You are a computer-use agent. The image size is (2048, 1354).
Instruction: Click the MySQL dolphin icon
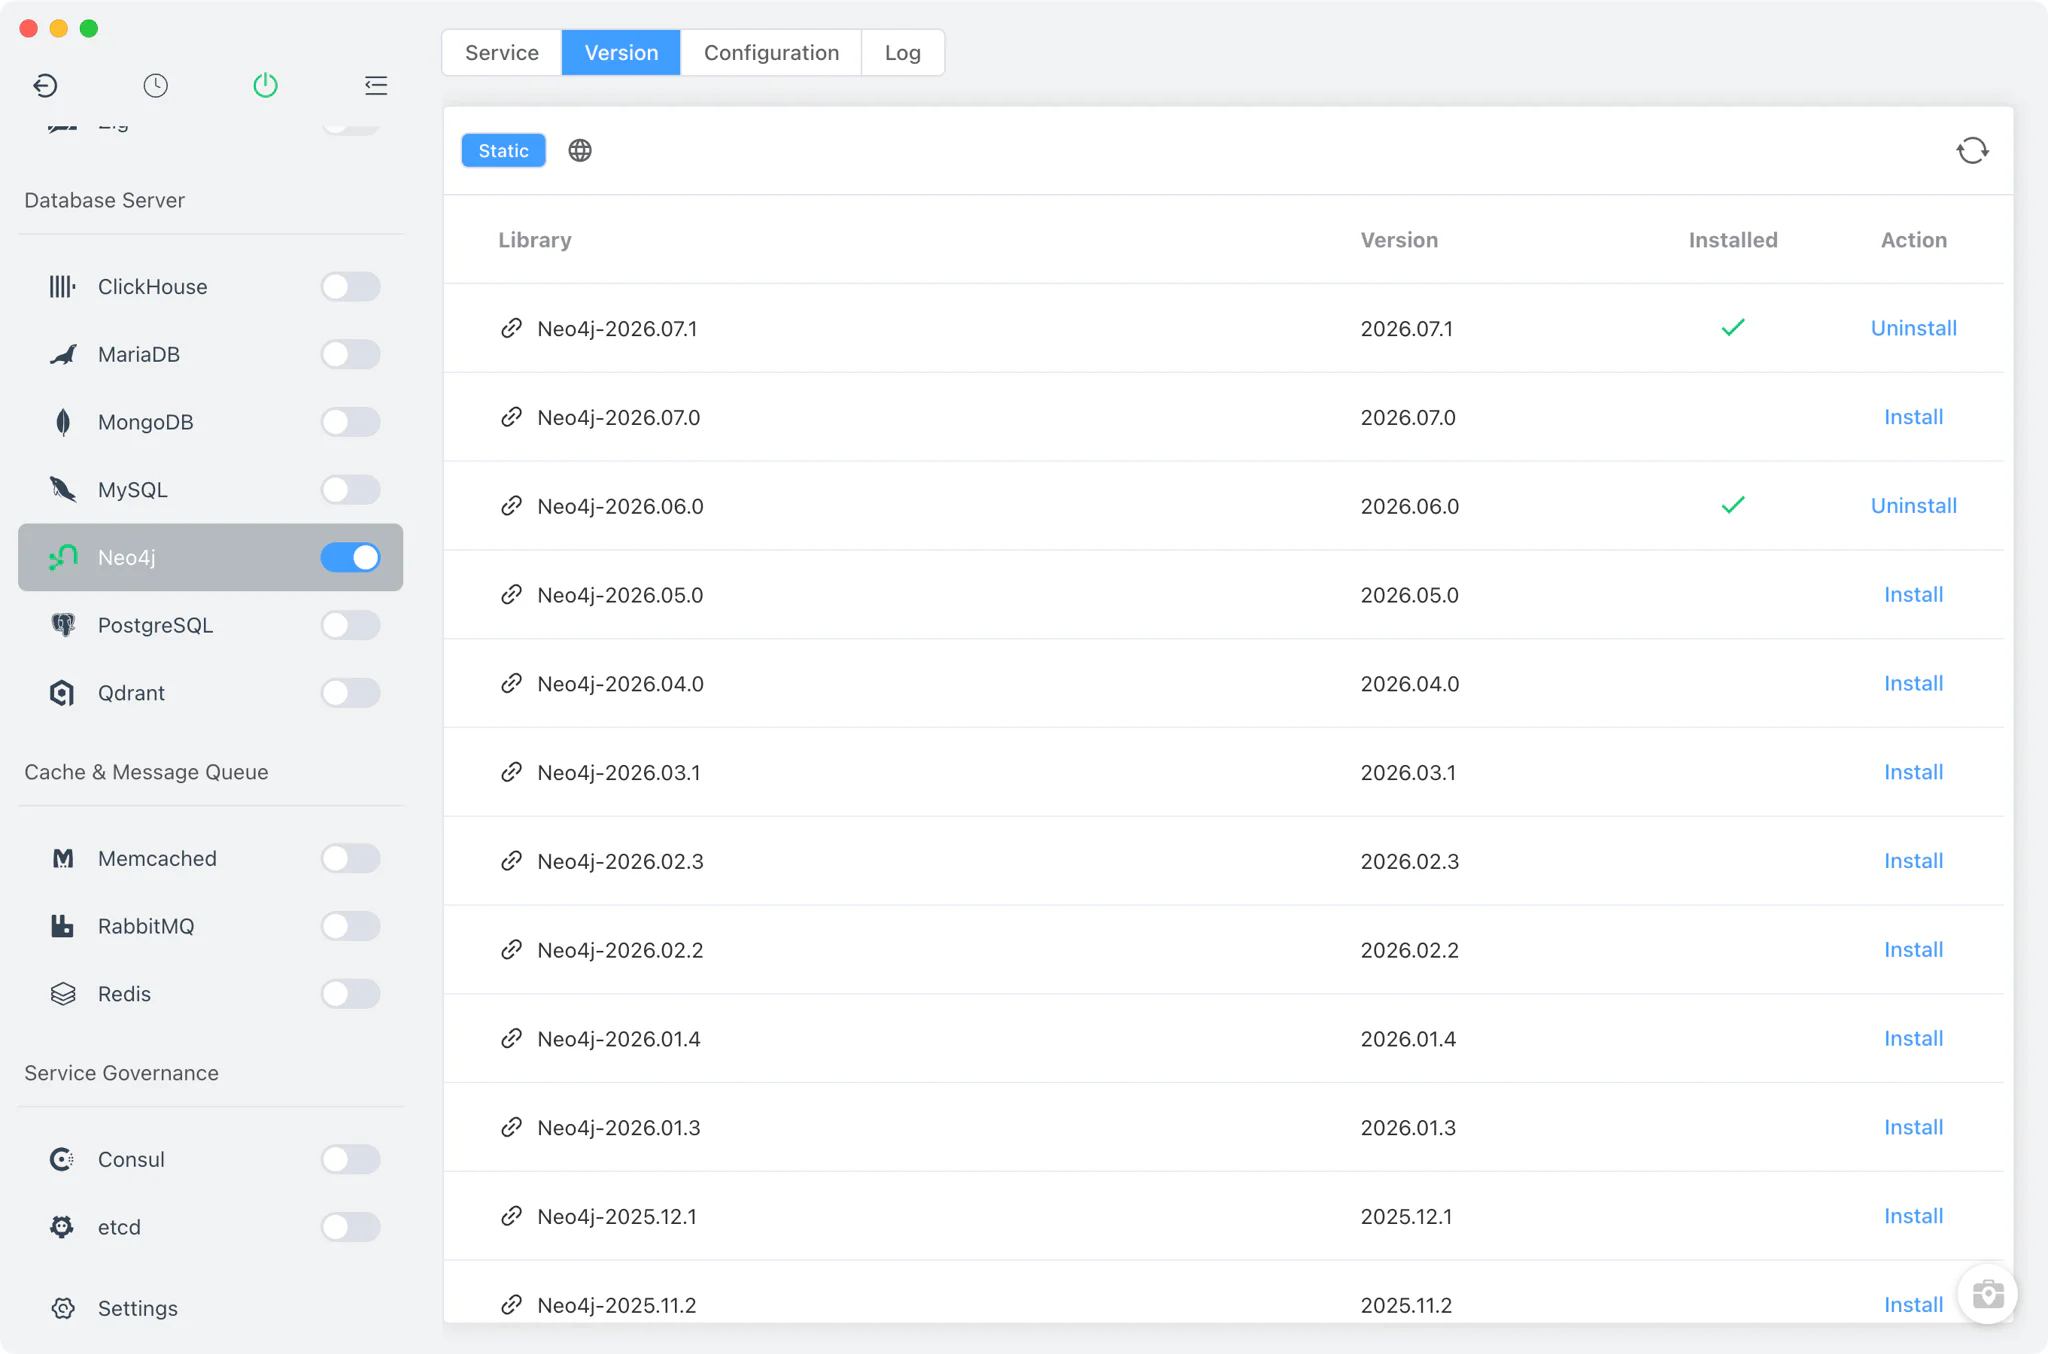point(63,490)
